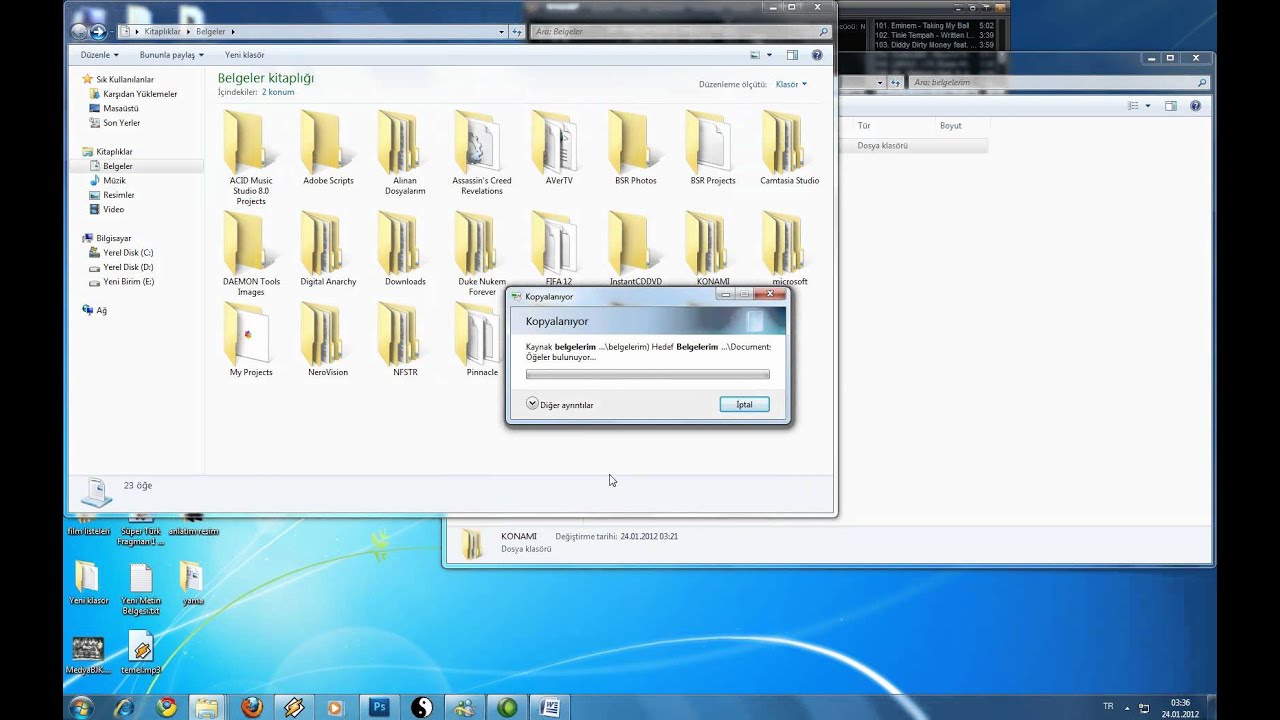Screen dimensions: 1280x720
Task: Sort by Tür column in background window
Action: coord(864,126)
